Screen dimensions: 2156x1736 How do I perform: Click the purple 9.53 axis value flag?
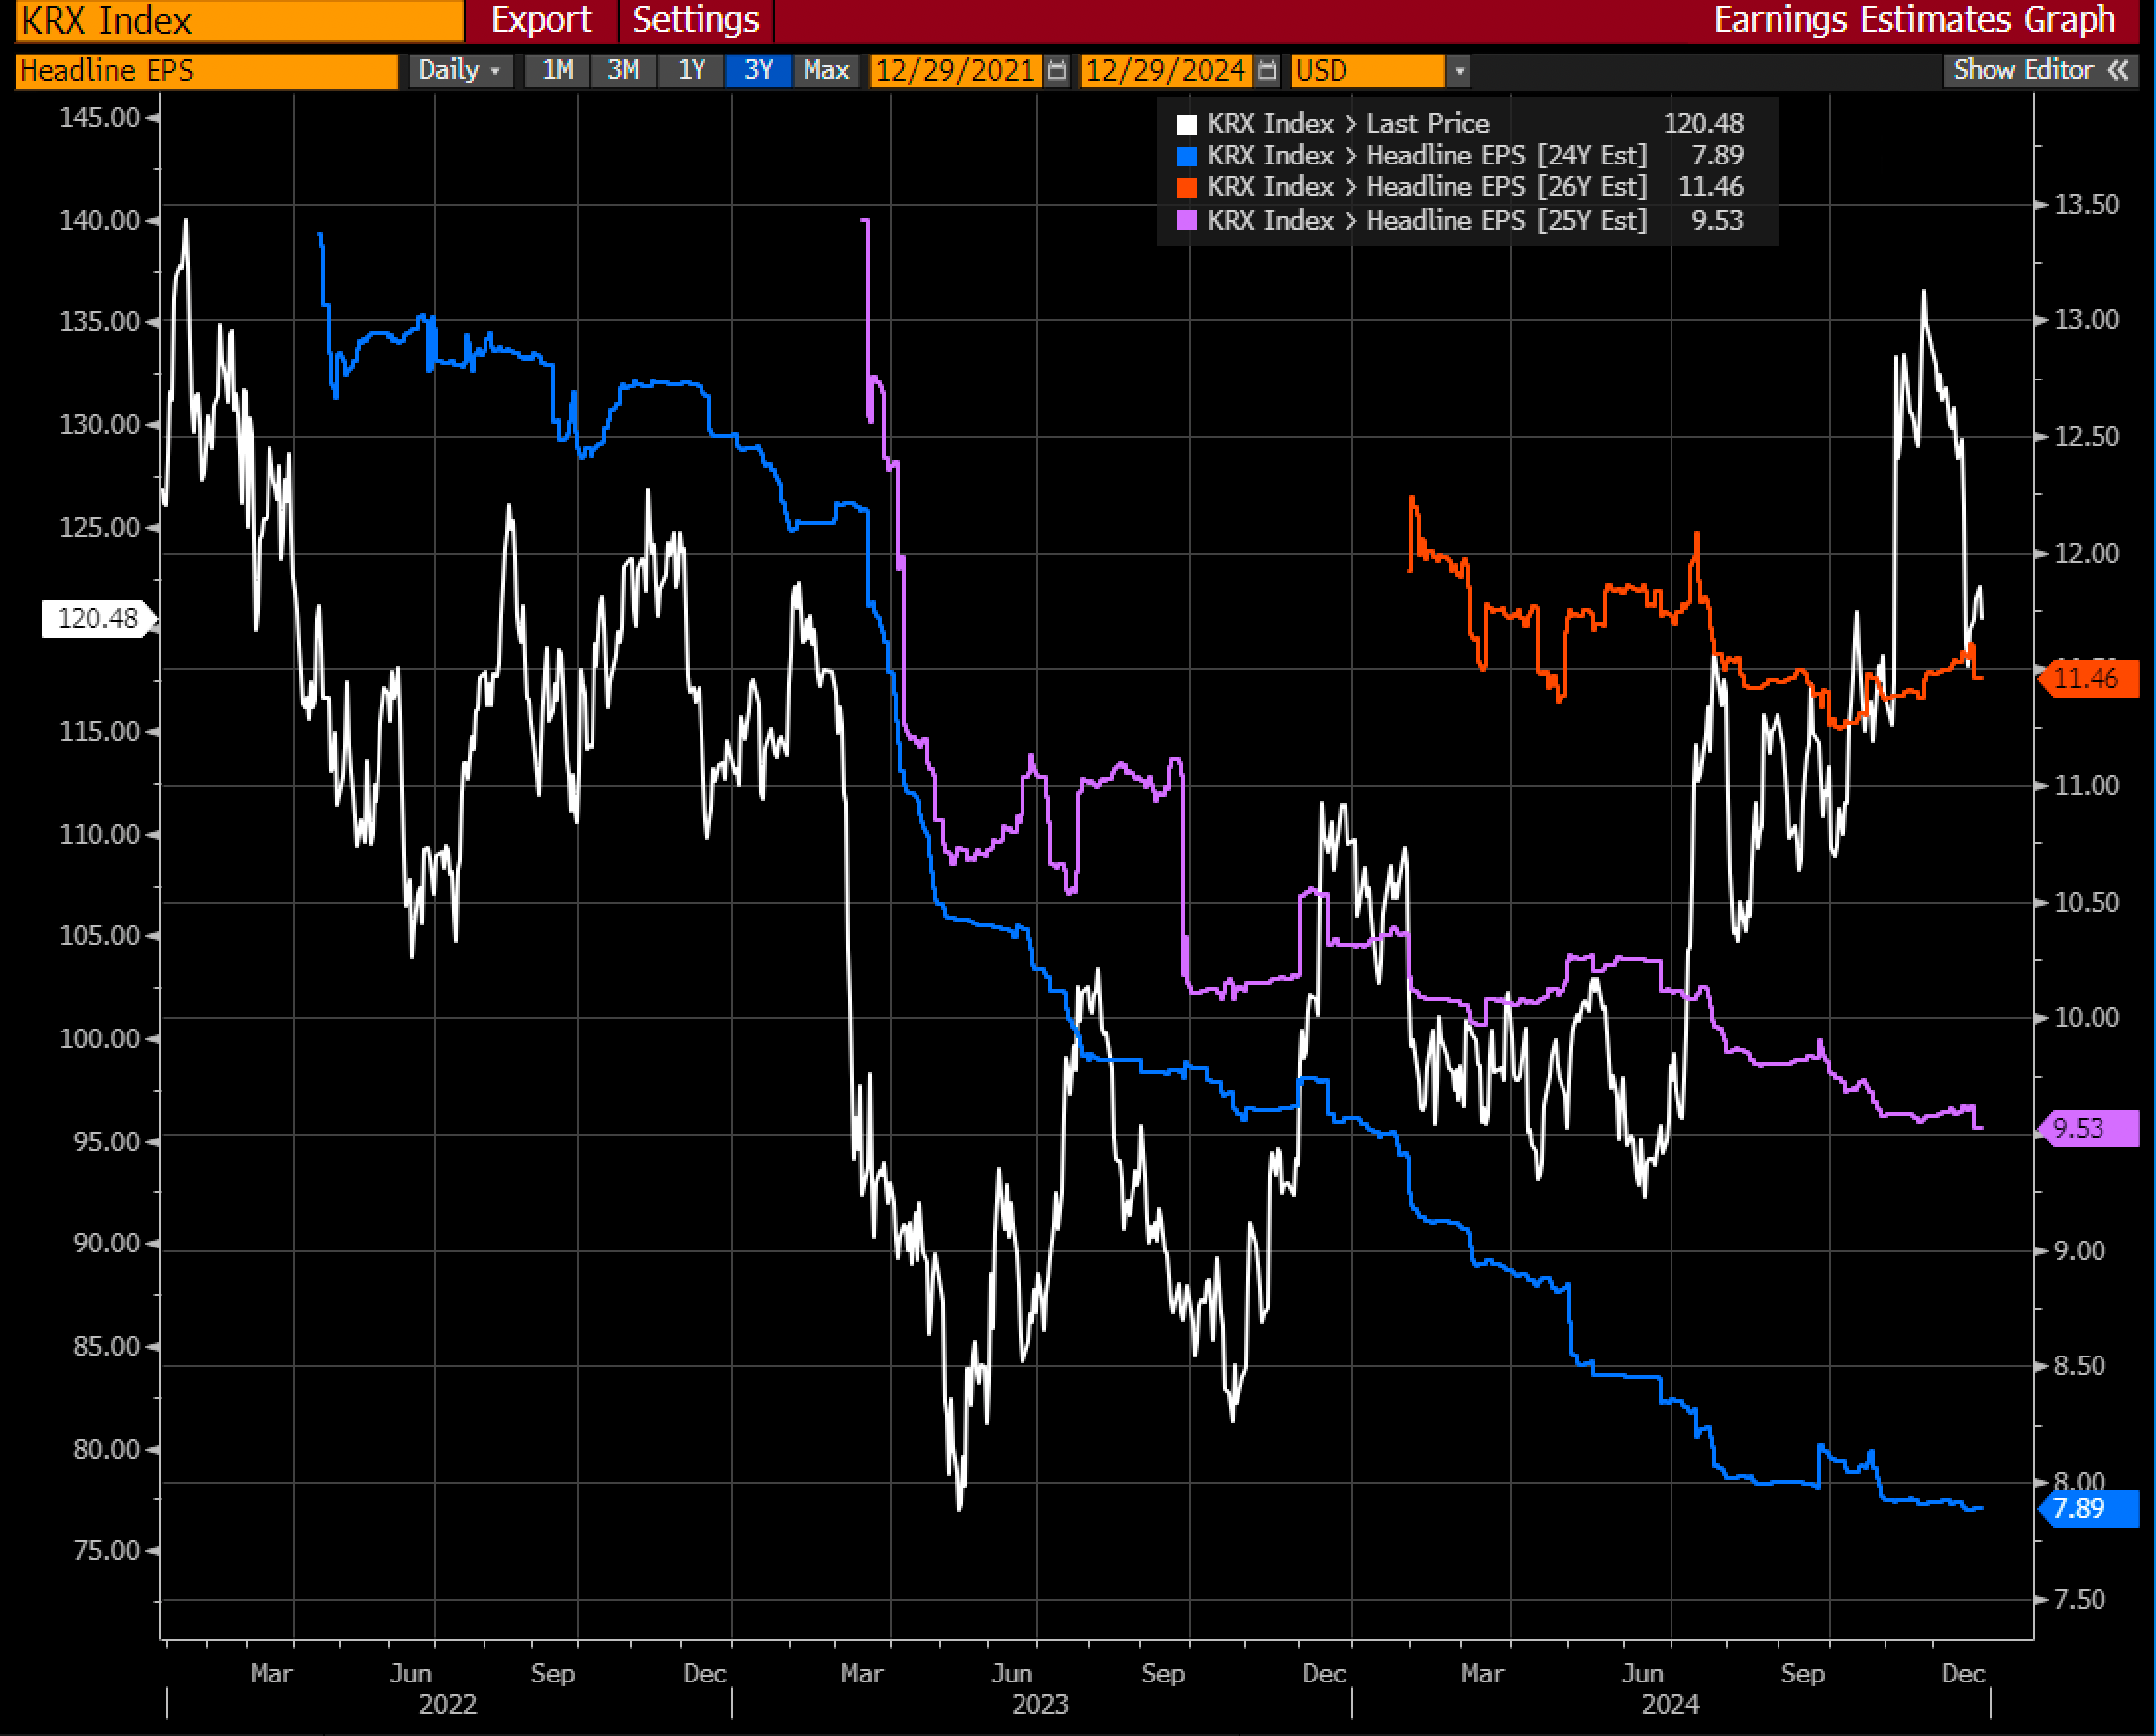pos(2089,1128)
